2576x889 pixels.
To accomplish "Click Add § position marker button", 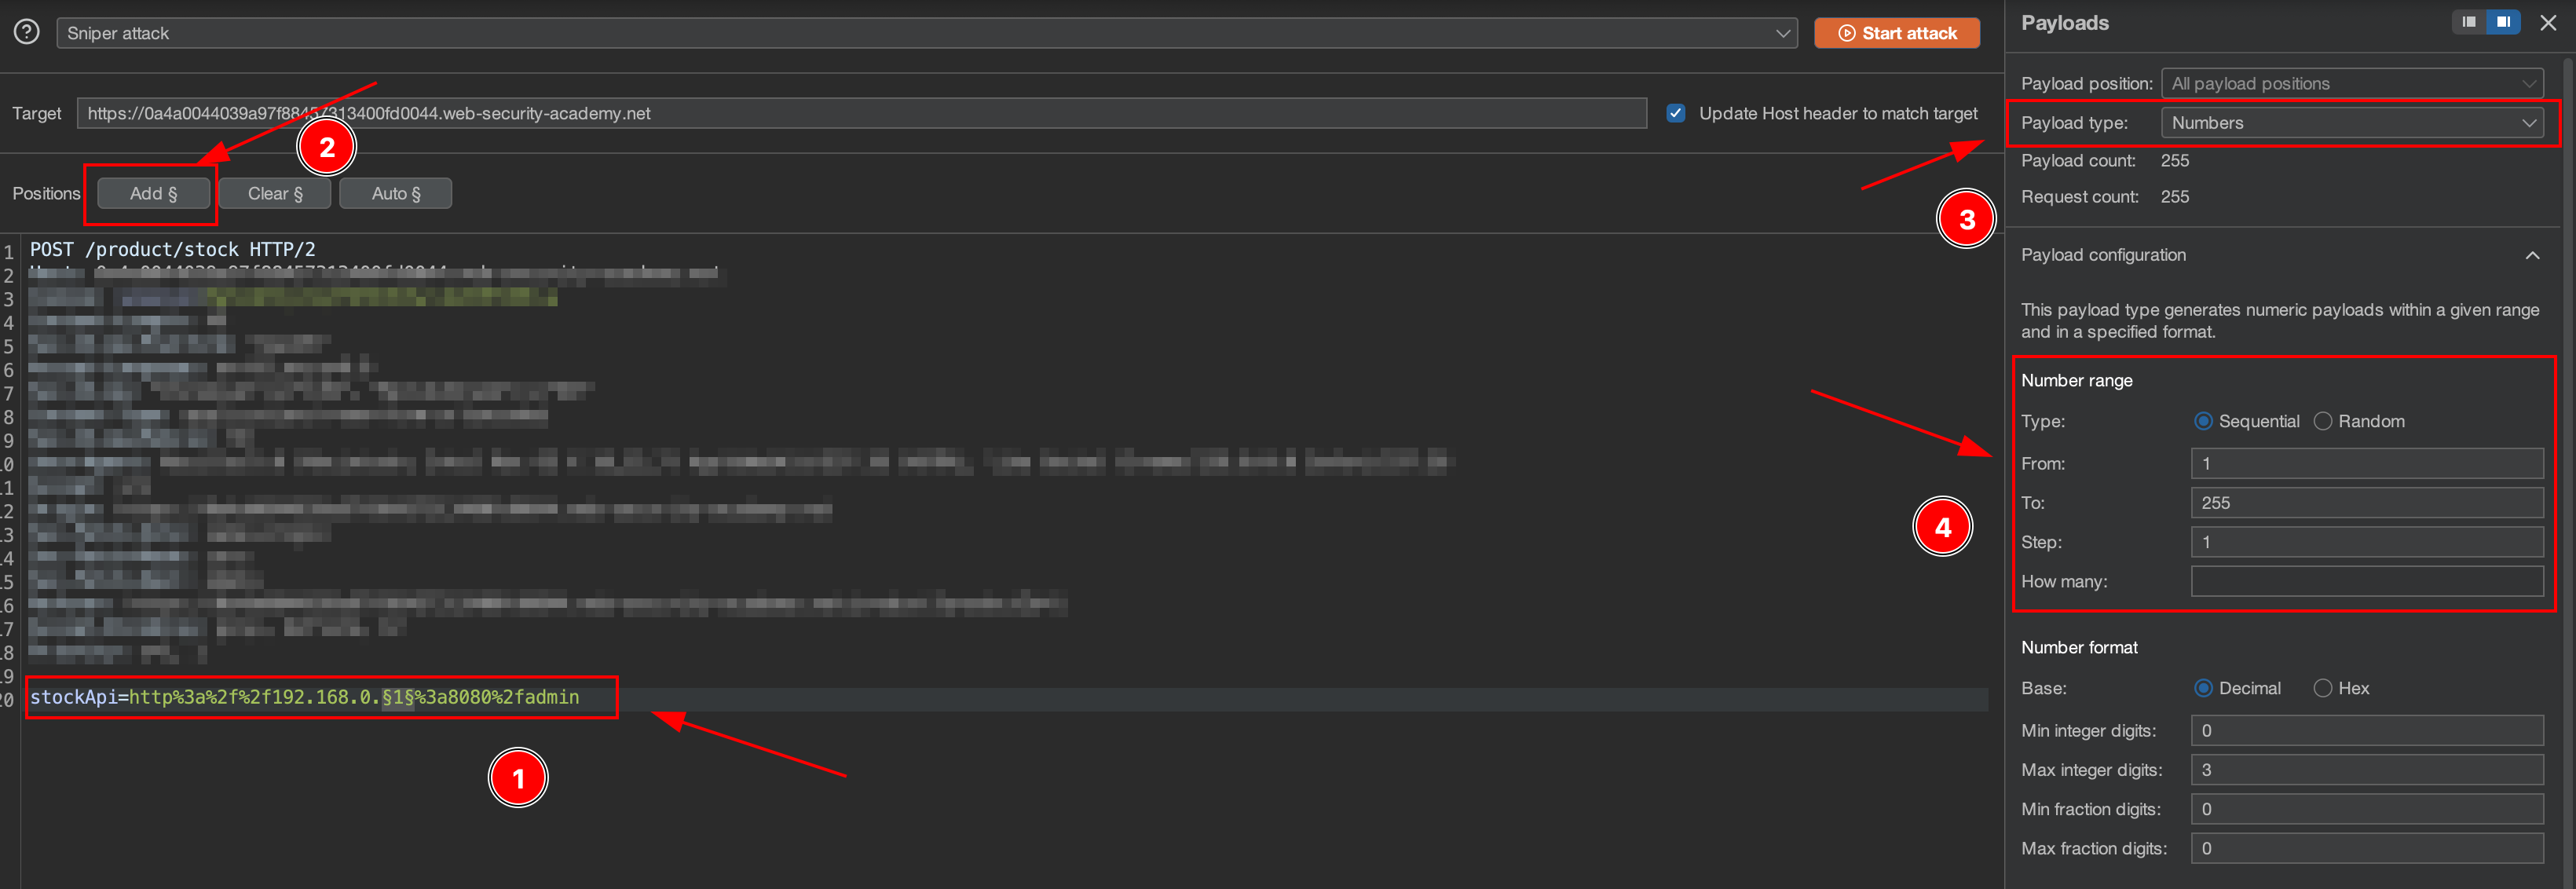I will [153, 193].
